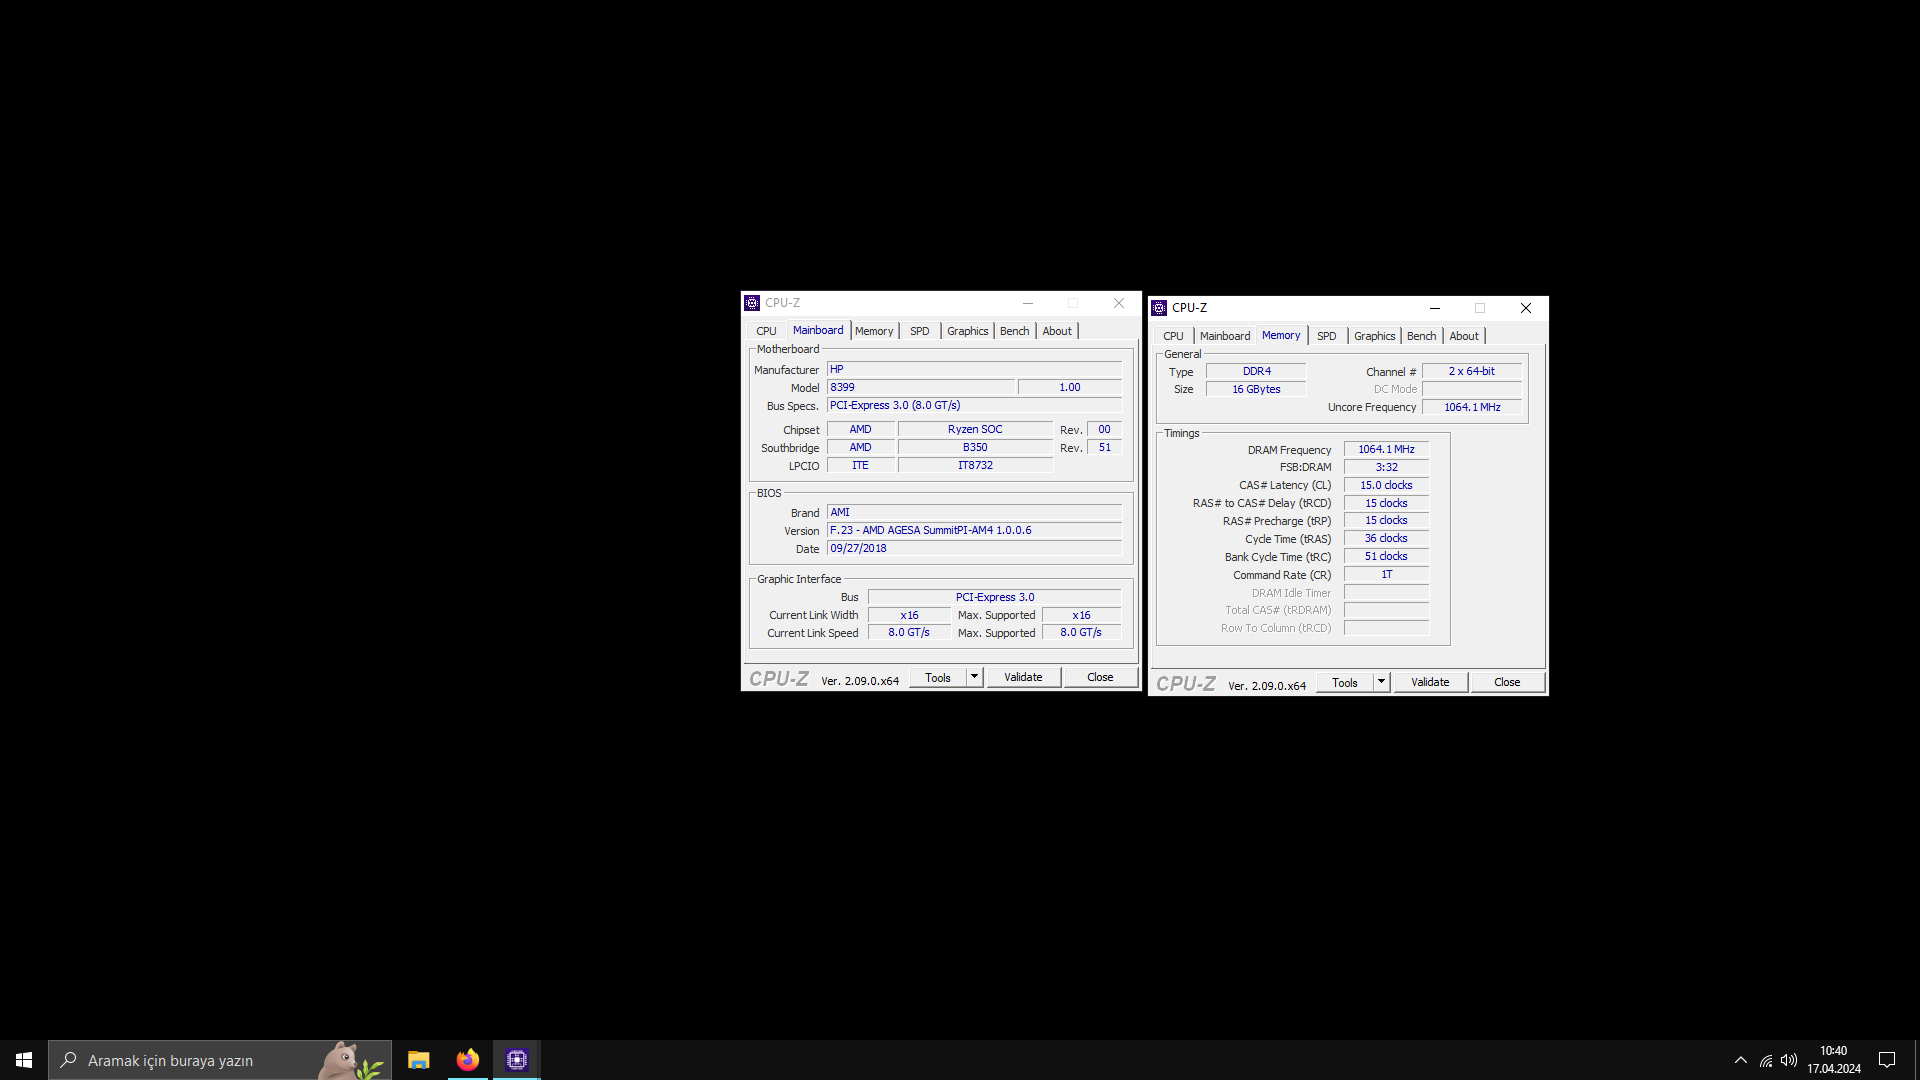Select About tab in Mainboard window

click(x=1057, y=331)
